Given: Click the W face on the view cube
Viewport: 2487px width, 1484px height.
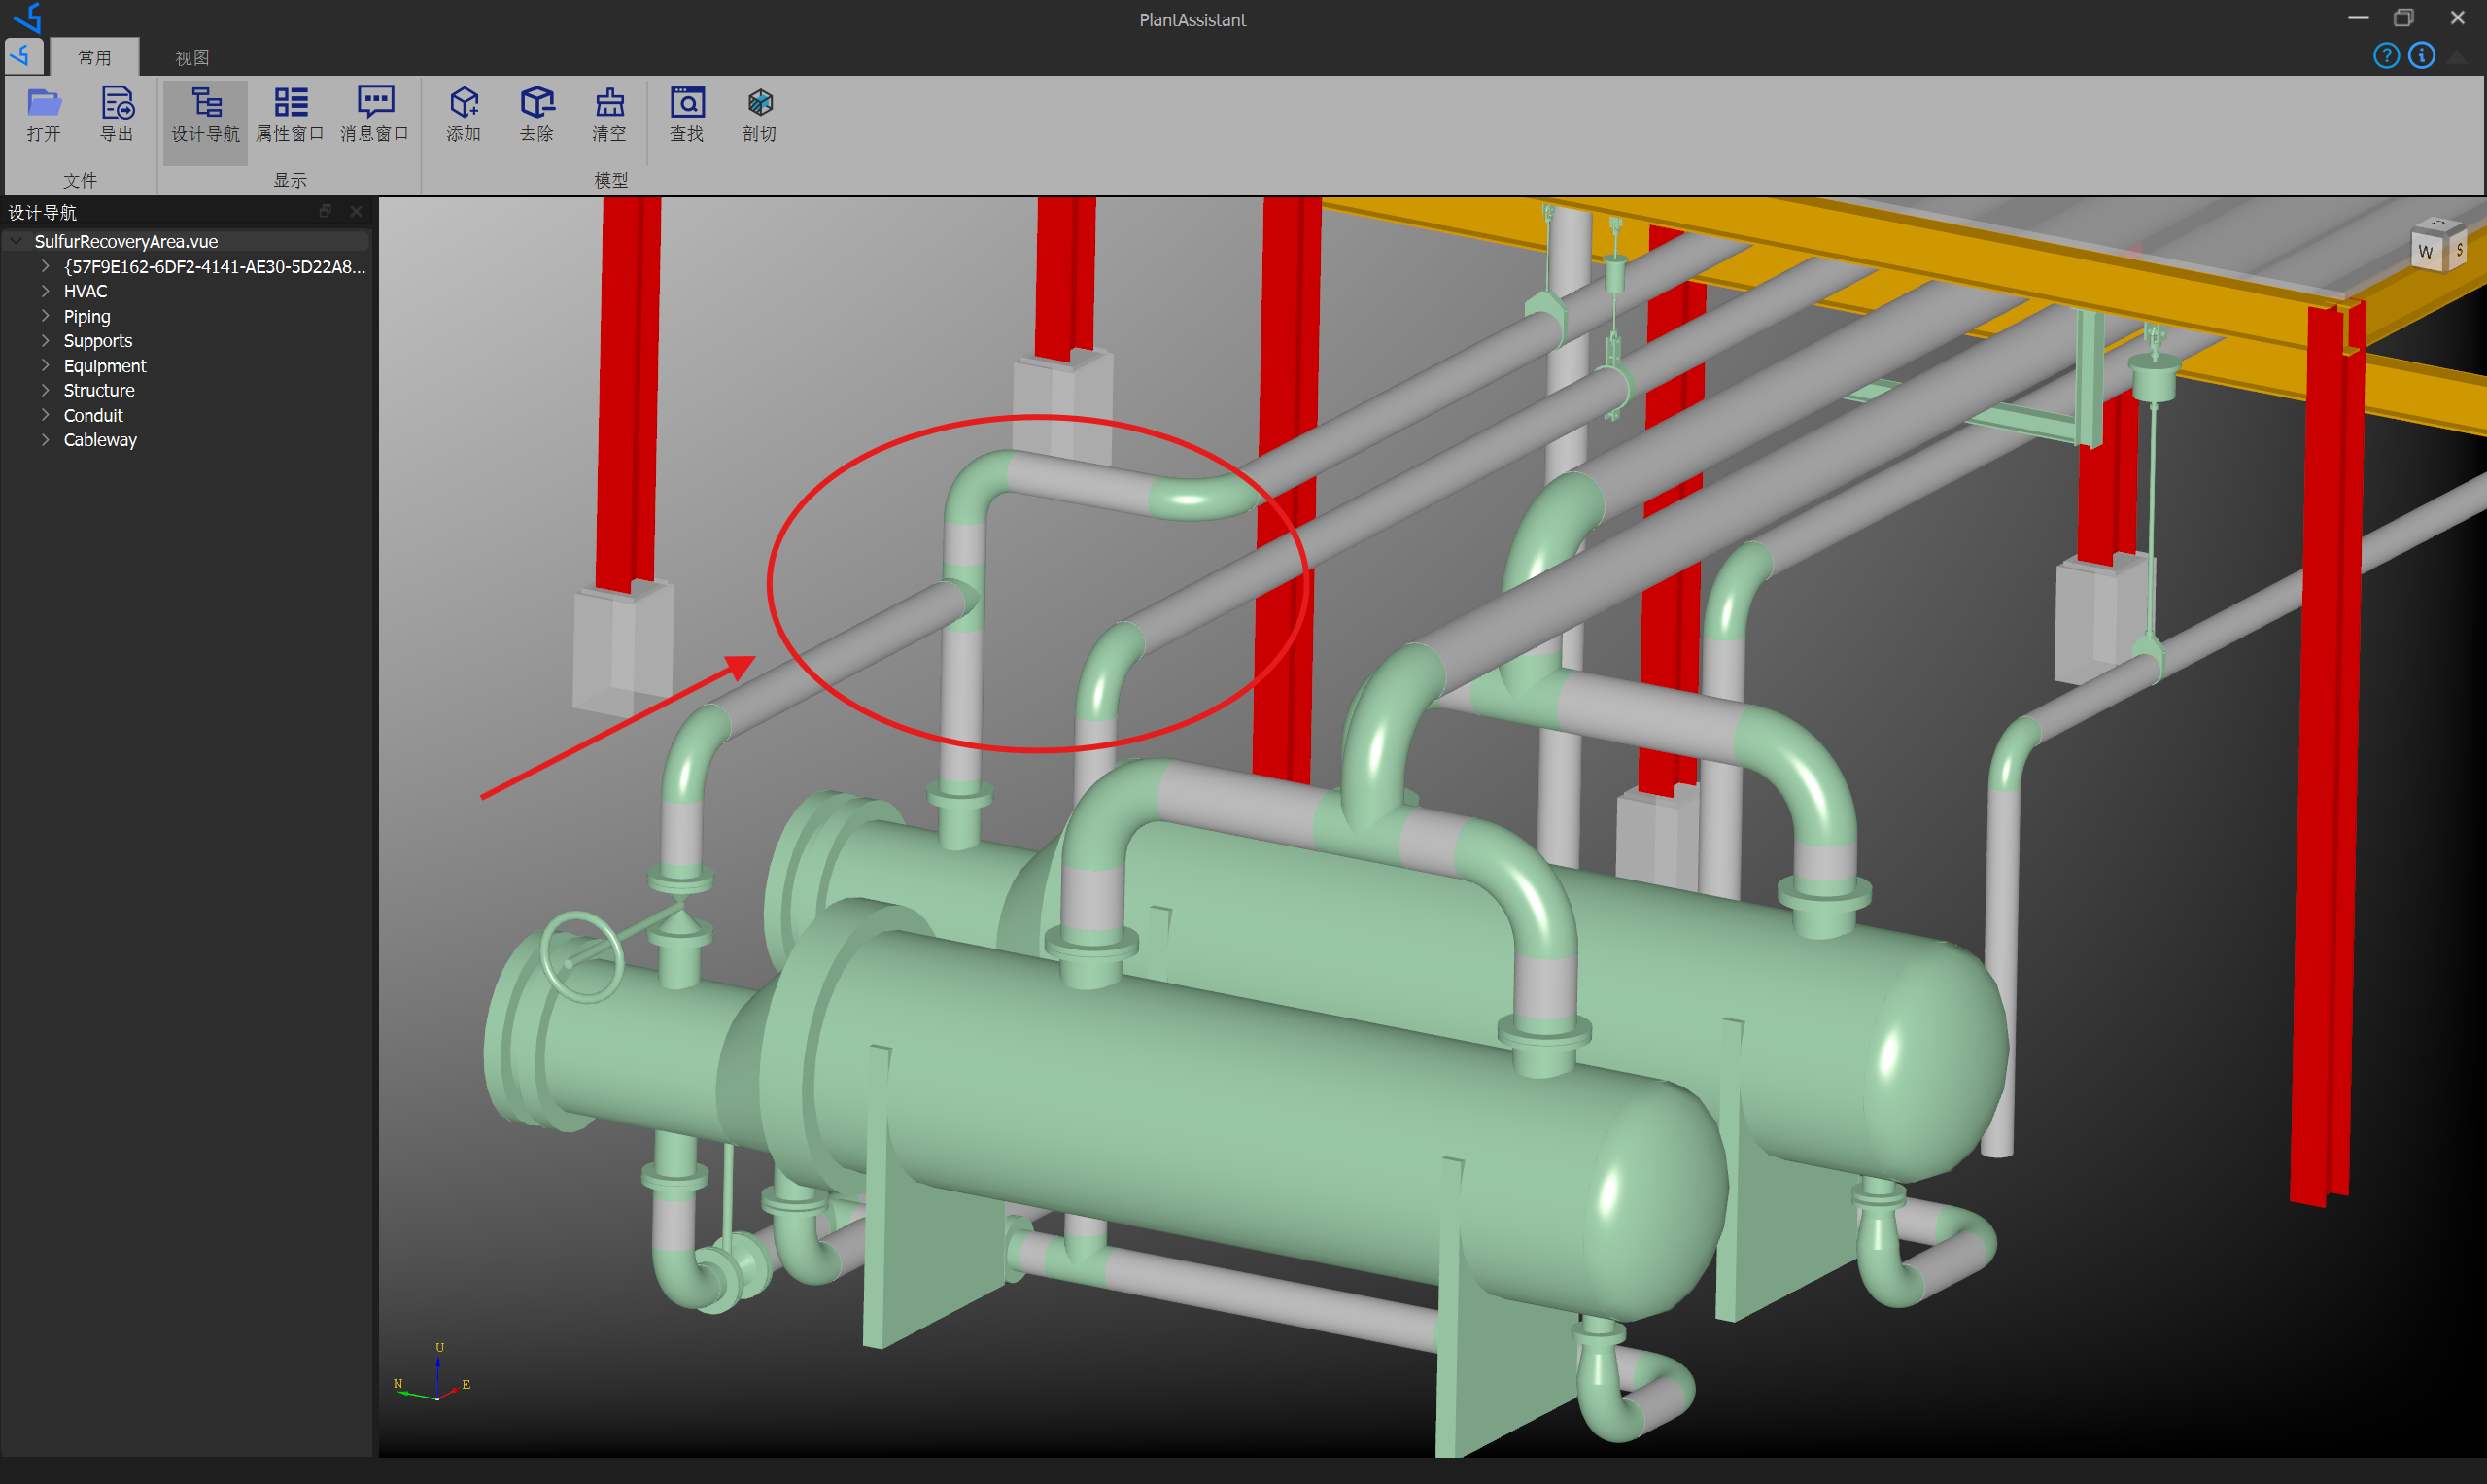Looking at the screenshot, I should [x=2424, y=251].
